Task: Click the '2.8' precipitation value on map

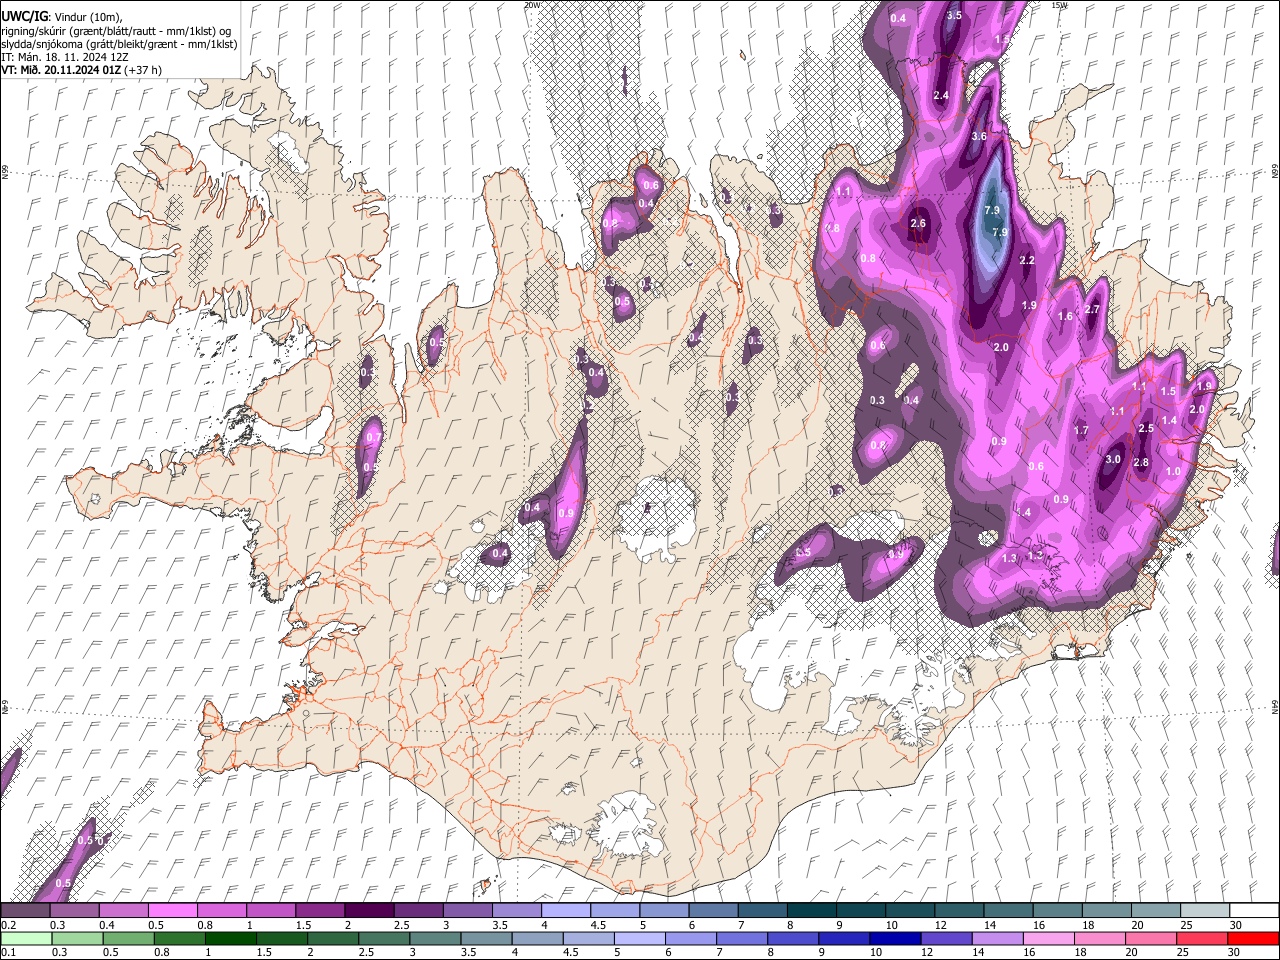Action: pyautogui.click(x=1141, y=462)
